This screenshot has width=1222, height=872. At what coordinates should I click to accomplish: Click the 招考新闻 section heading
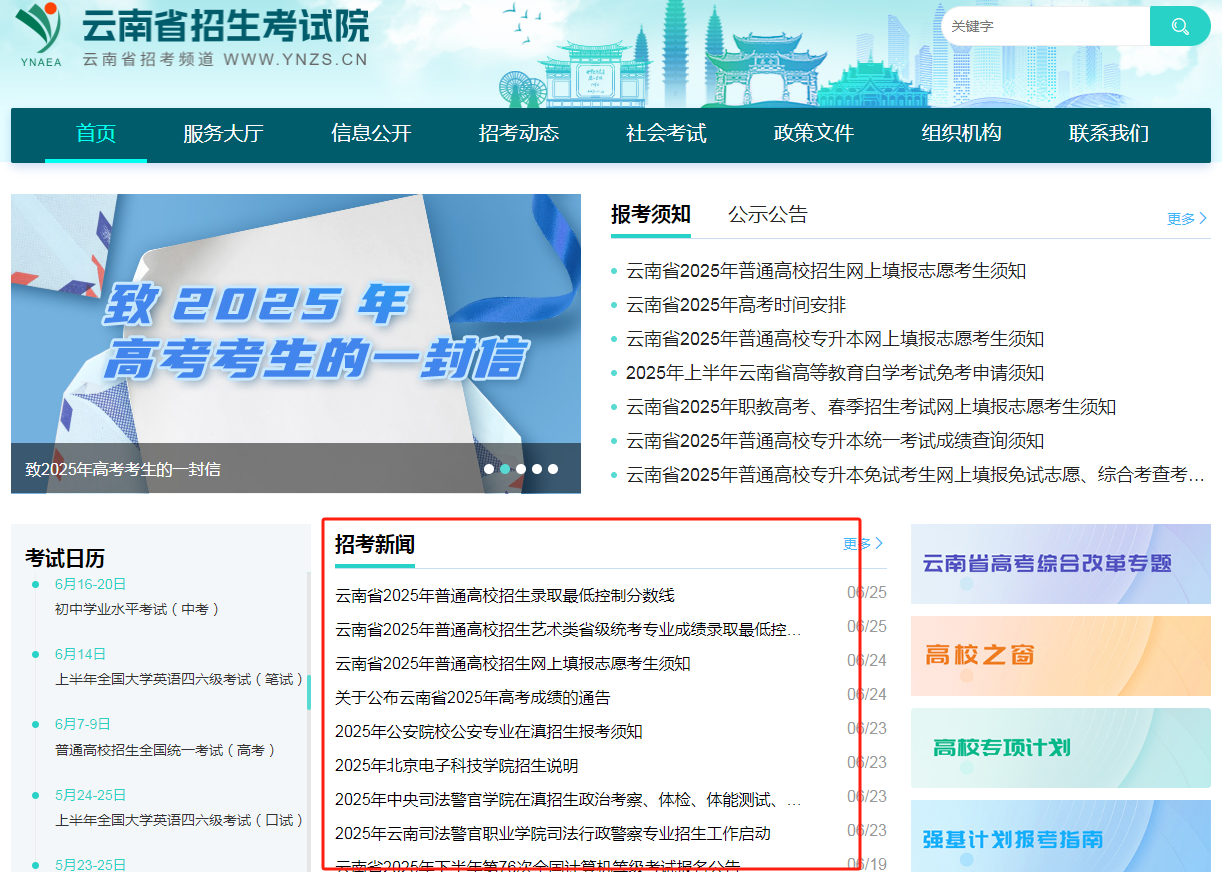[375, 544]
